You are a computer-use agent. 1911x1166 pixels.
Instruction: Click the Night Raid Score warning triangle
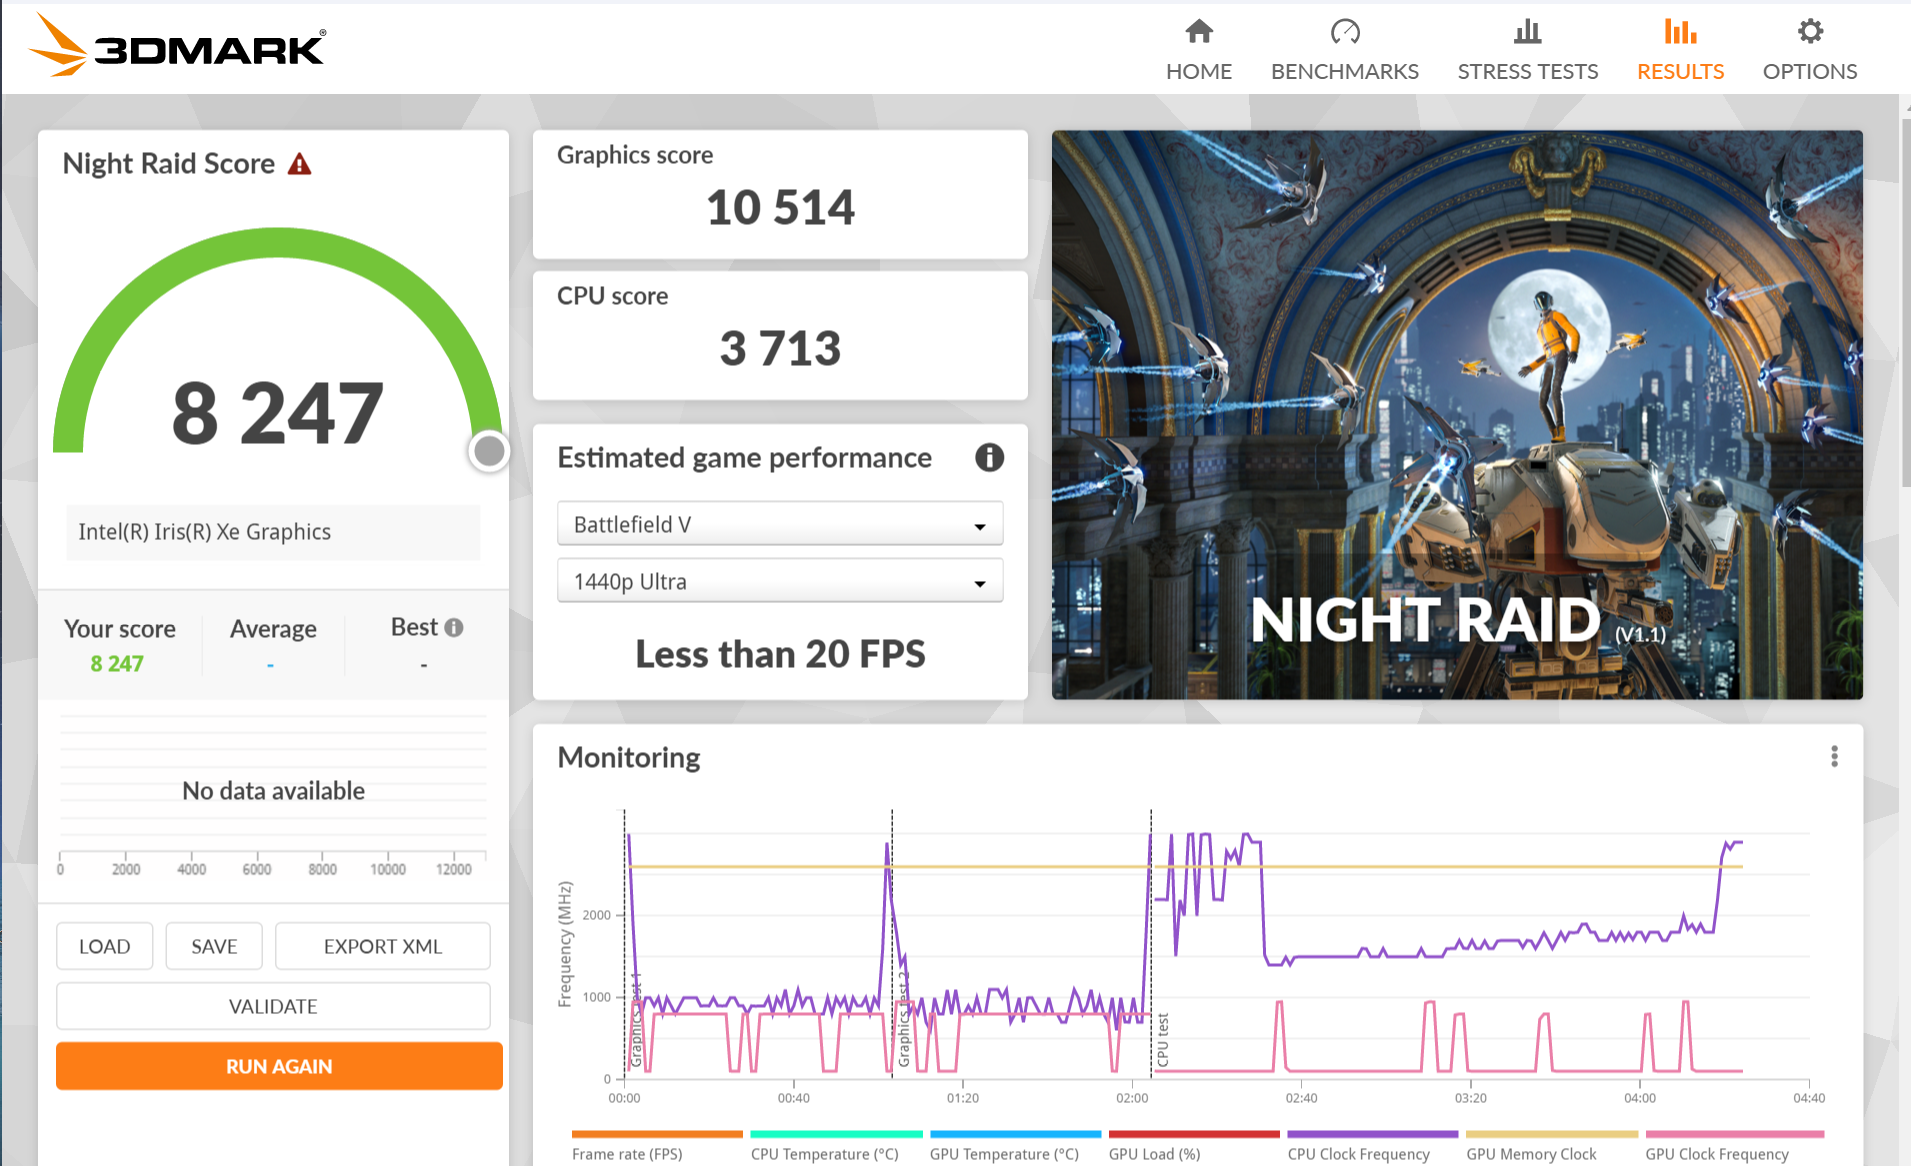click(299, 164)
